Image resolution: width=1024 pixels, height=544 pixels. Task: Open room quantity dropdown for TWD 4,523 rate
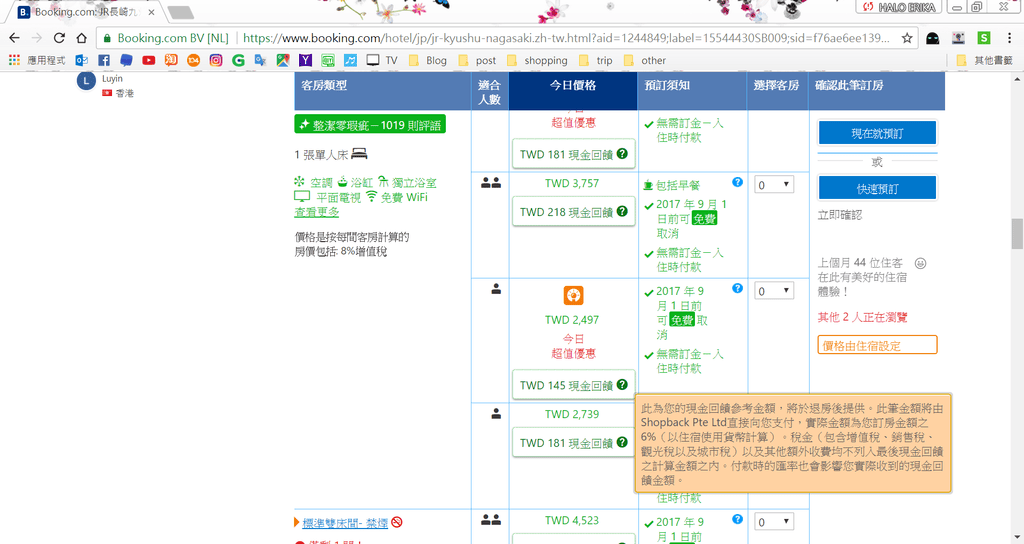774,522
